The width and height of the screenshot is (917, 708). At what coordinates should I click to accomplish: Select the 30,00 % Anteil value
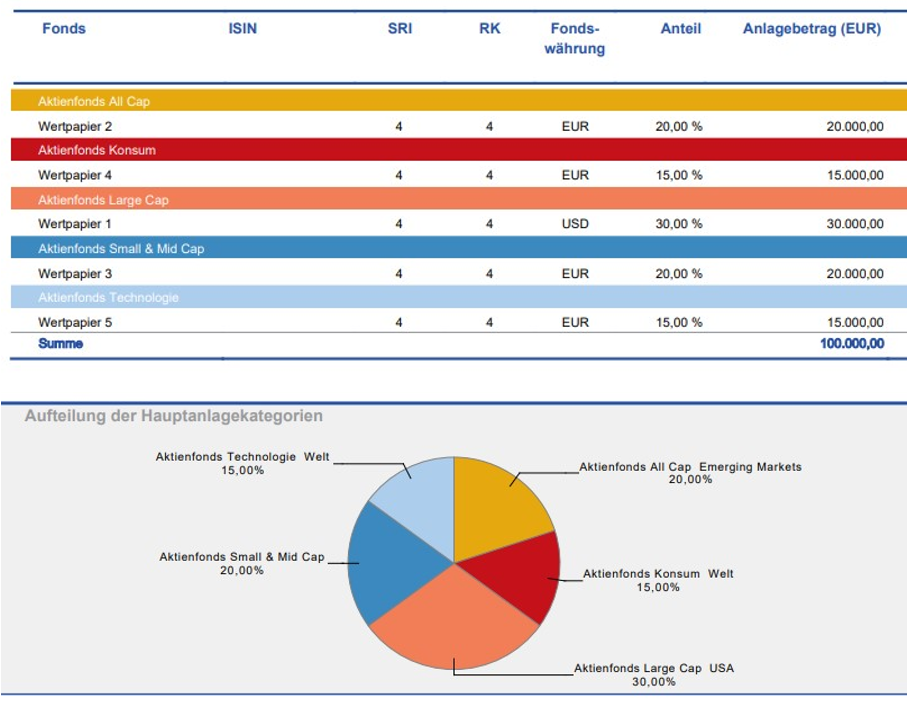pyautogui.click(x=678, y=224)
